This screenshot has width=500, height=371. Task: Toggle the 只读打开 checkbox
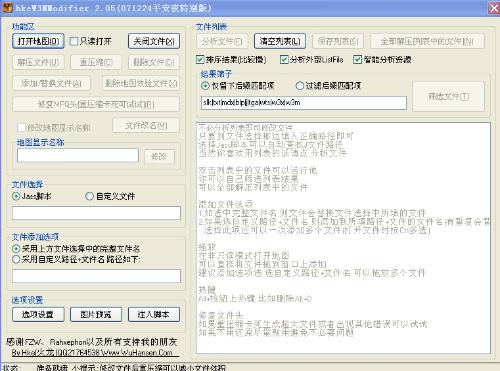(74, 41)
